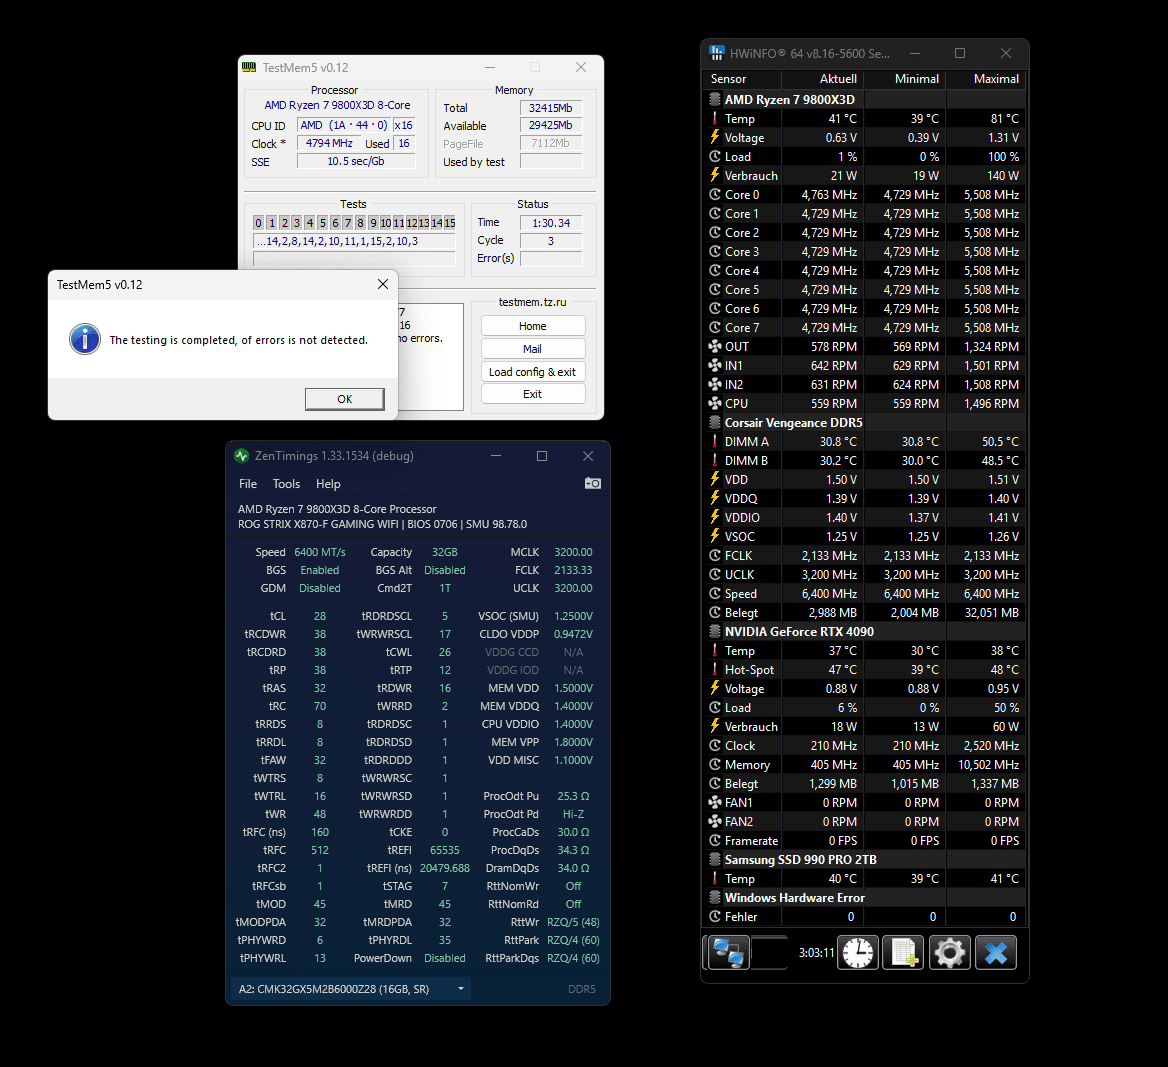Click the clock icon on the FCLK row
This screenshot has width=1168, height=1067.
point(715,555)
